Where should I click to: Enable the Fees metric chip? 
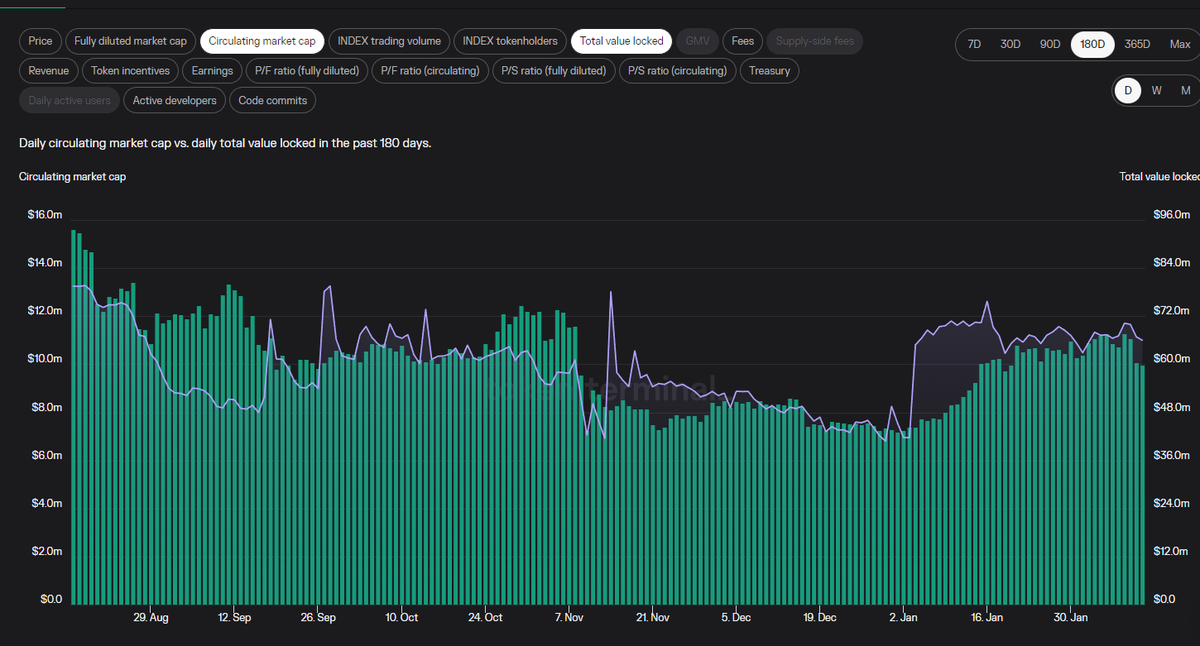[742, 41]
